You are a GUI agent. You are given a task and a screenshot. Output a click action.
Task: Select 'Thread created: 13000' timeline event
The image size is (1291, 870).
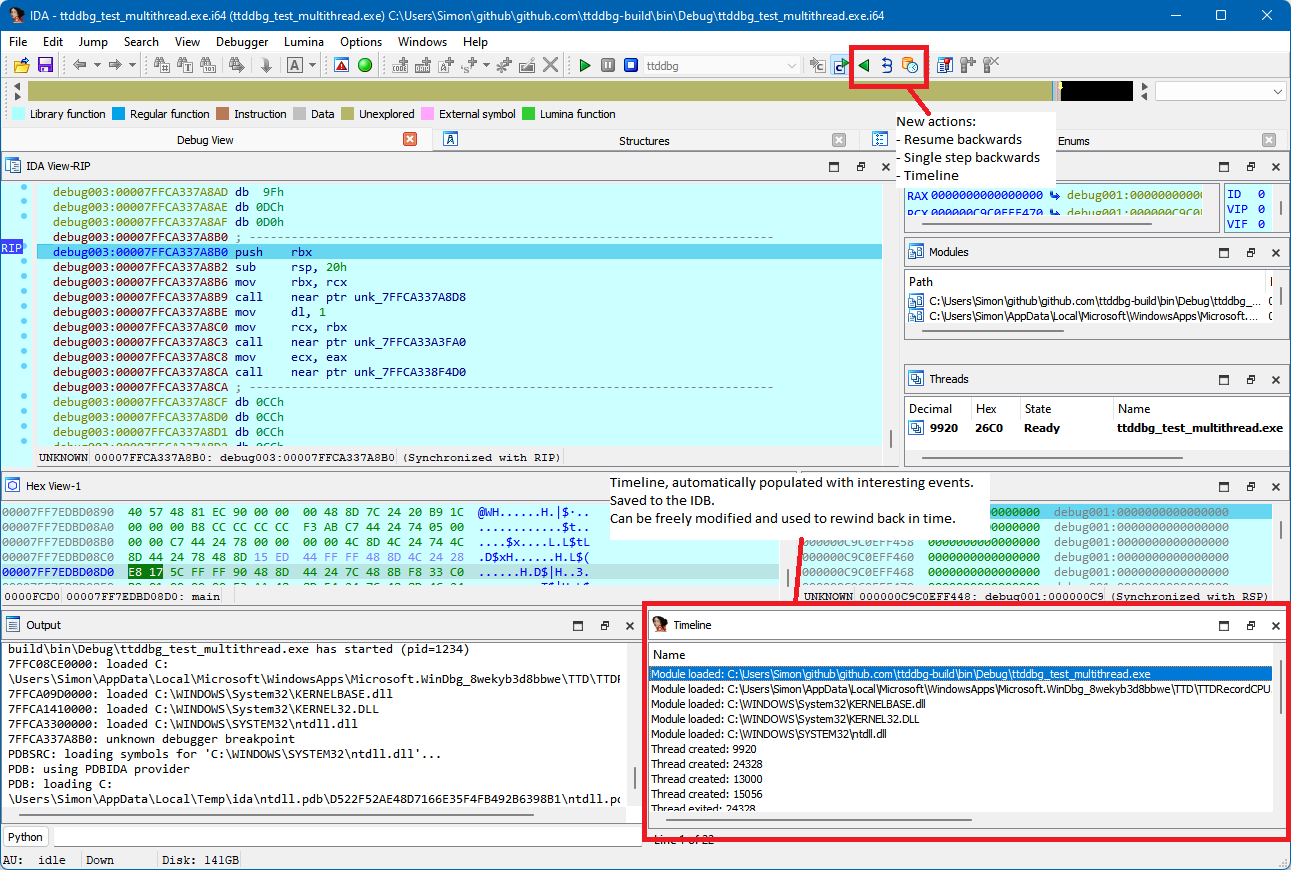click(706, 779)
